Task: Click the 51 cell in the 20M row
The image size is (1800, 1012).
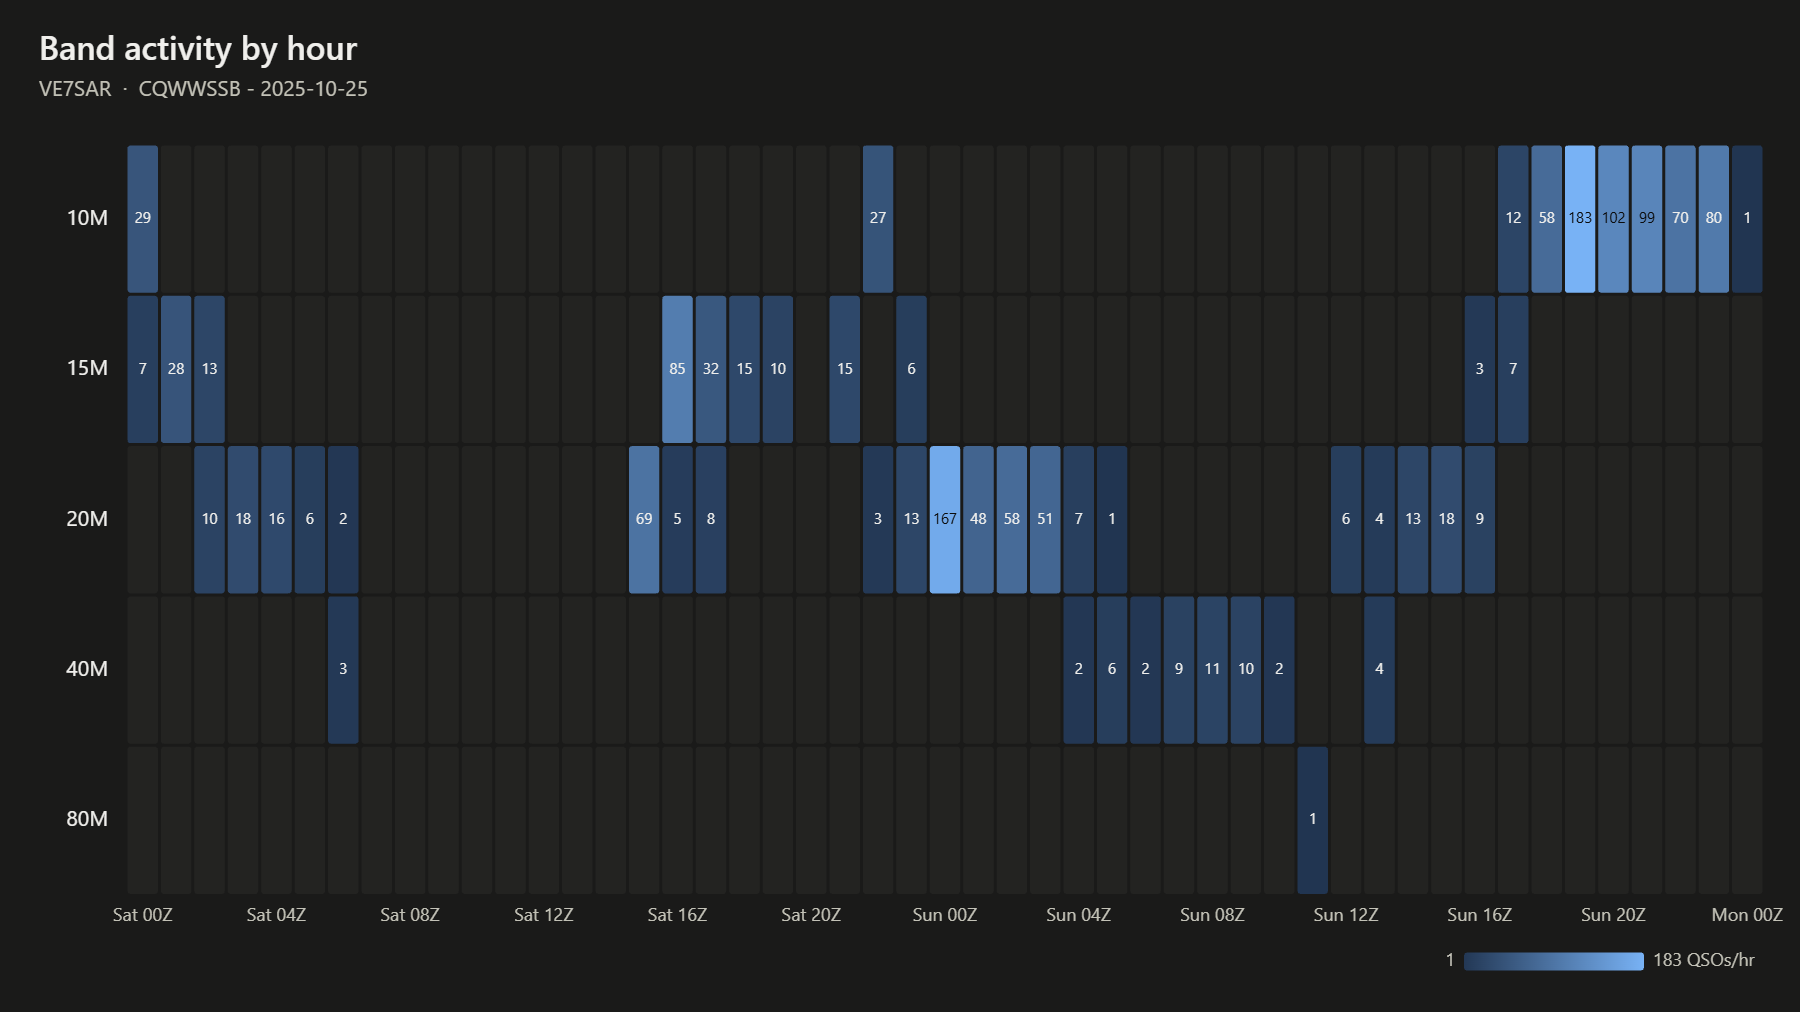Action: pyautogui.click(x=1045, y=520)
